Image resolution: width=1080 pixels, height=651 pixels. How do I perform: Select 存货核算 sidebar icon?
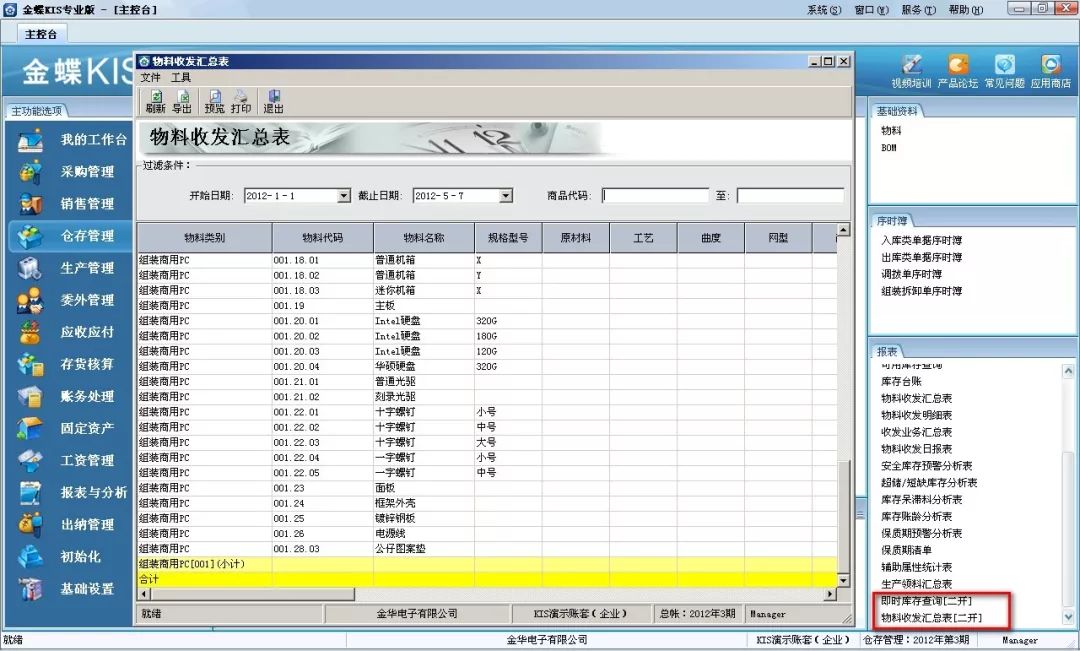tap(30, 364)
